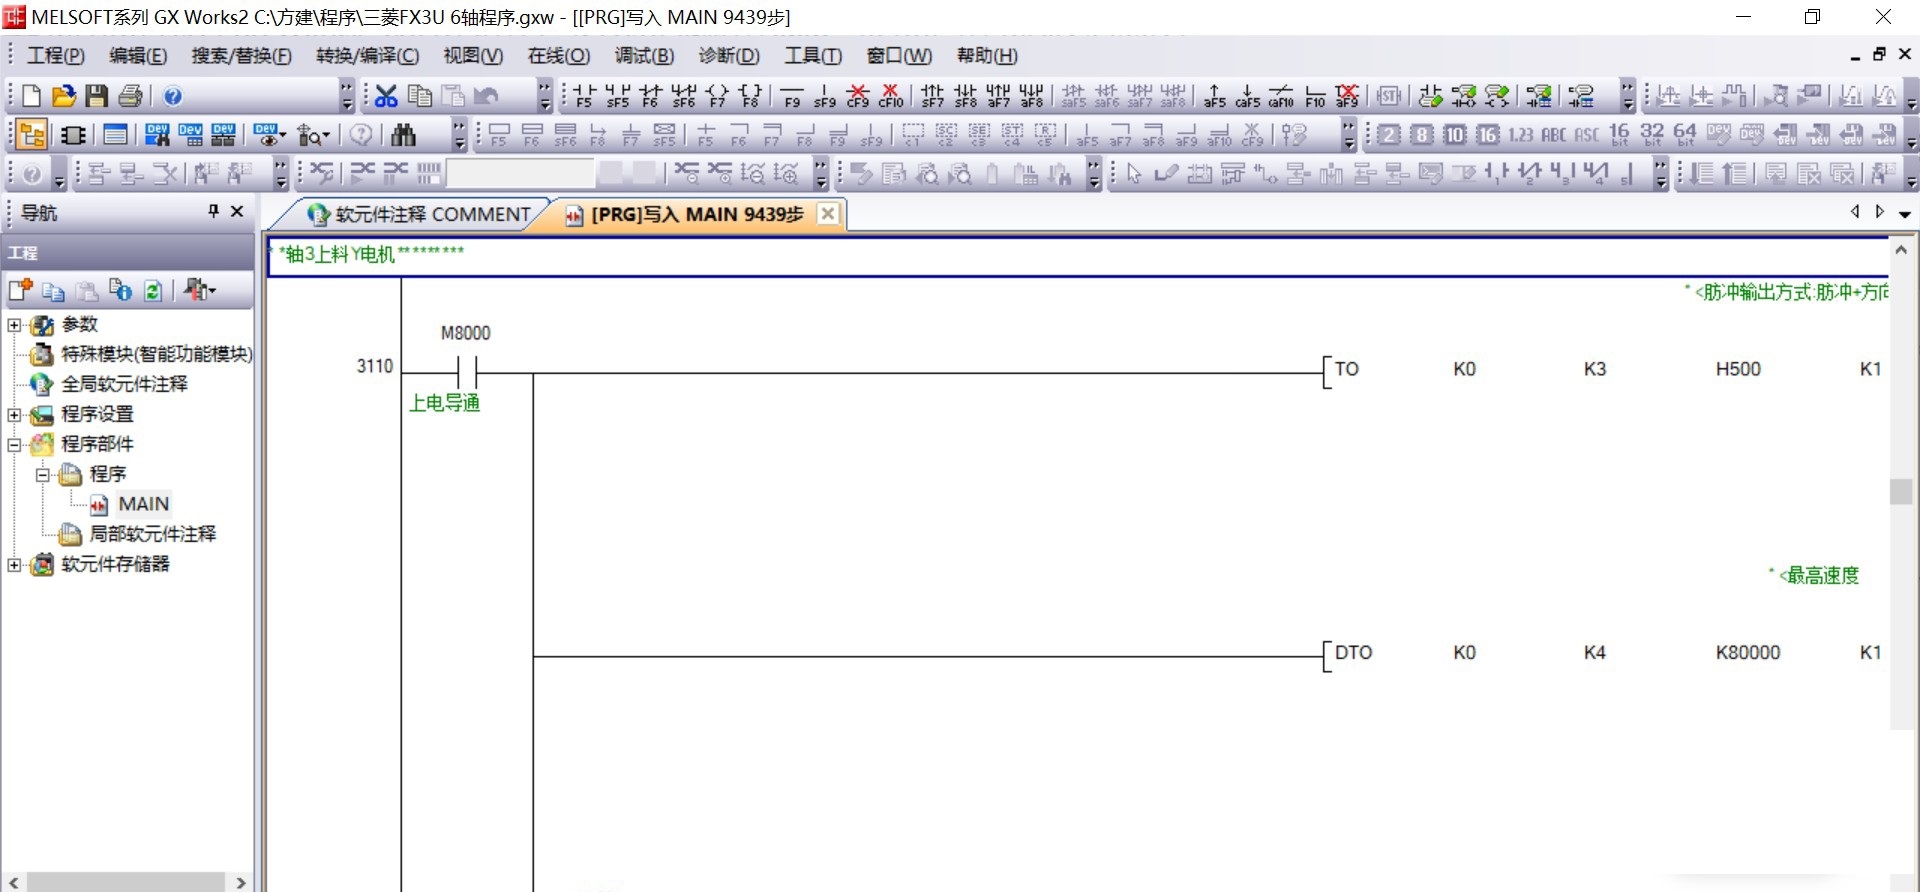
Task: Select 局部软元件注释 in the tree
Action: (x=152, y=534)
